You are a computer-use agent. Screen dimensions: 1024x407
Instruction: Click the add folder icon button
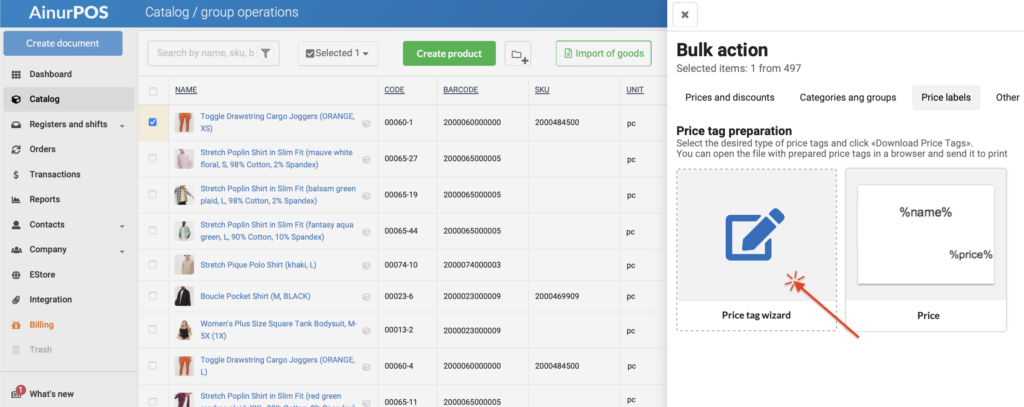coord(518,54)
